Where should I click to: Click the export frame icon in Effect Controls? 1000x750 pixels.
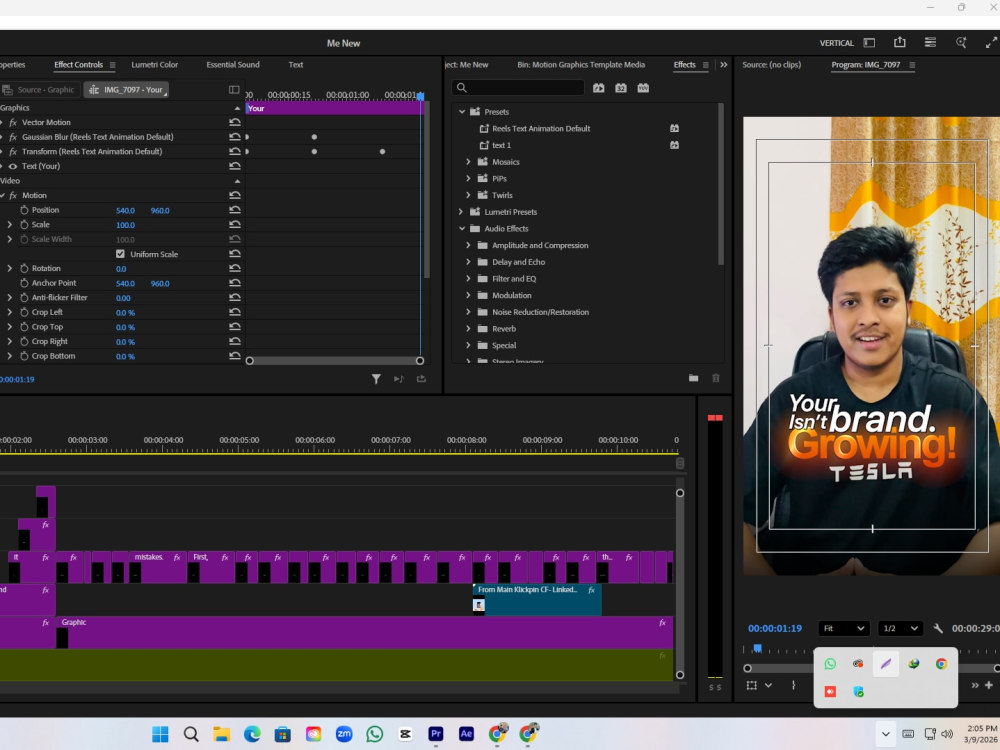tap(422, 379)
